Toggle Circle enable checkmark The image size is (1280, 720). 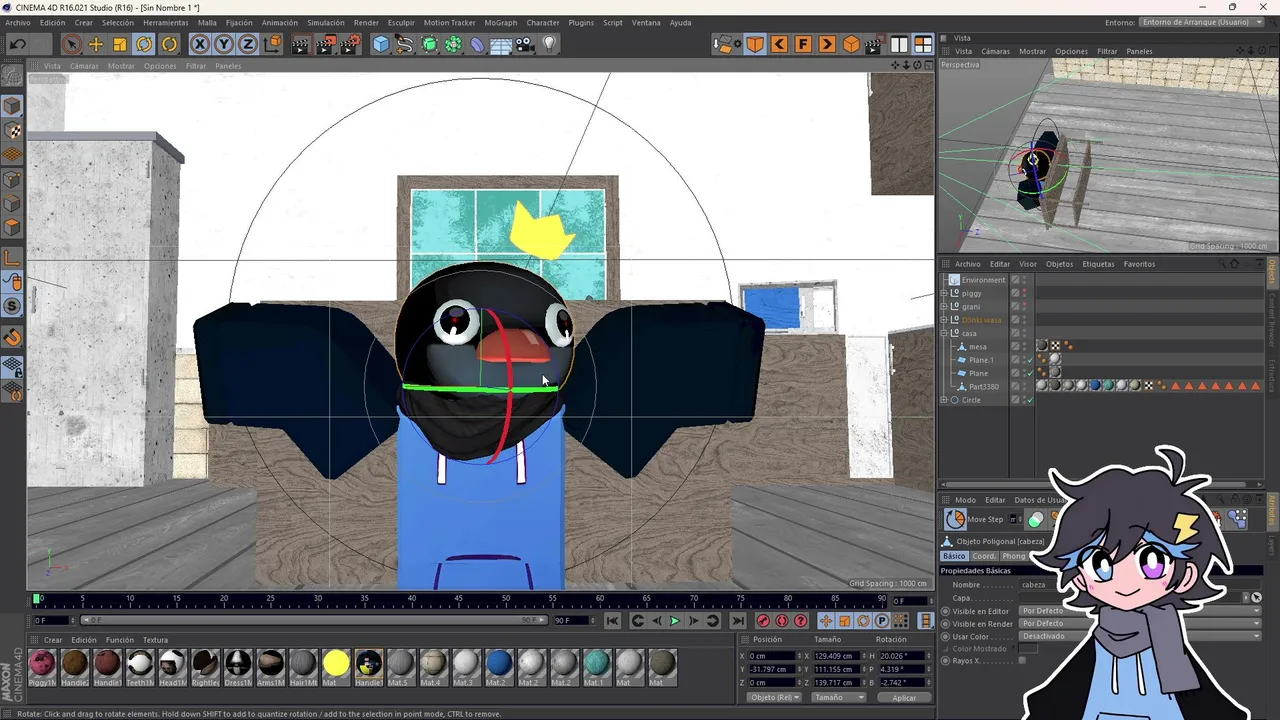pos(1030,400)
